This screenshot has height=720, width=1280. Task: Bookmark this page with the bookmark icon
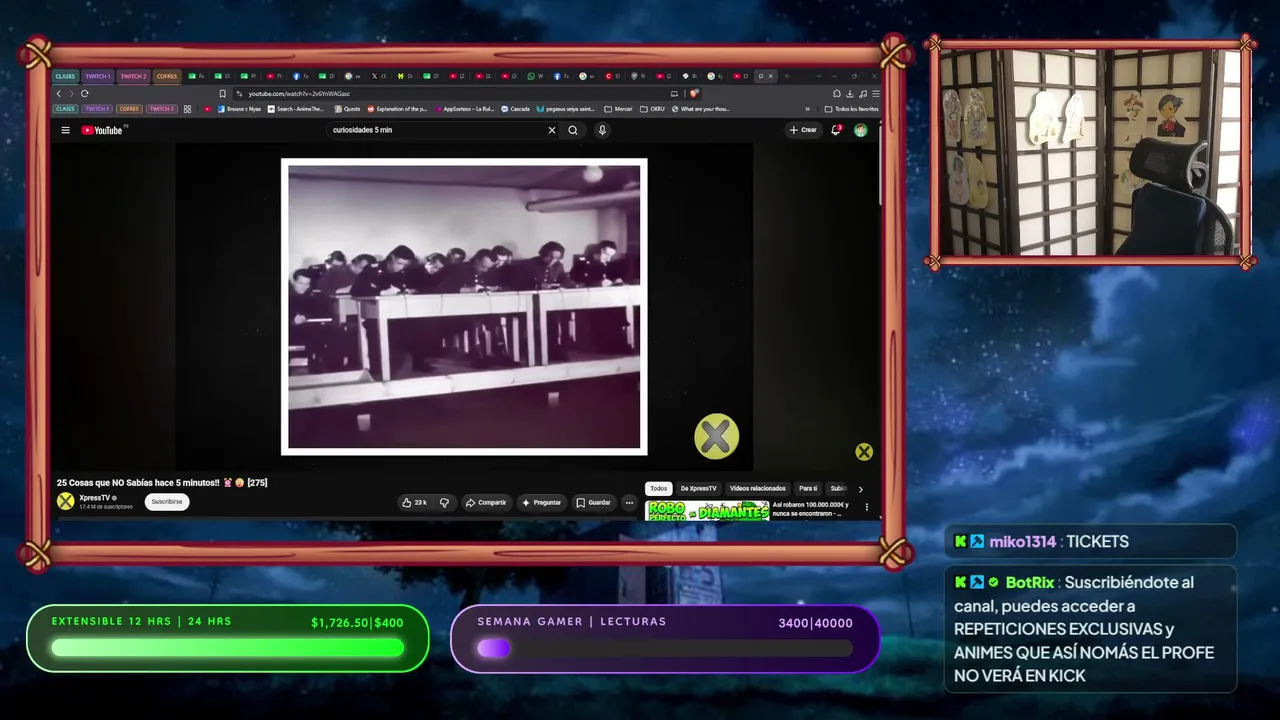222,93
